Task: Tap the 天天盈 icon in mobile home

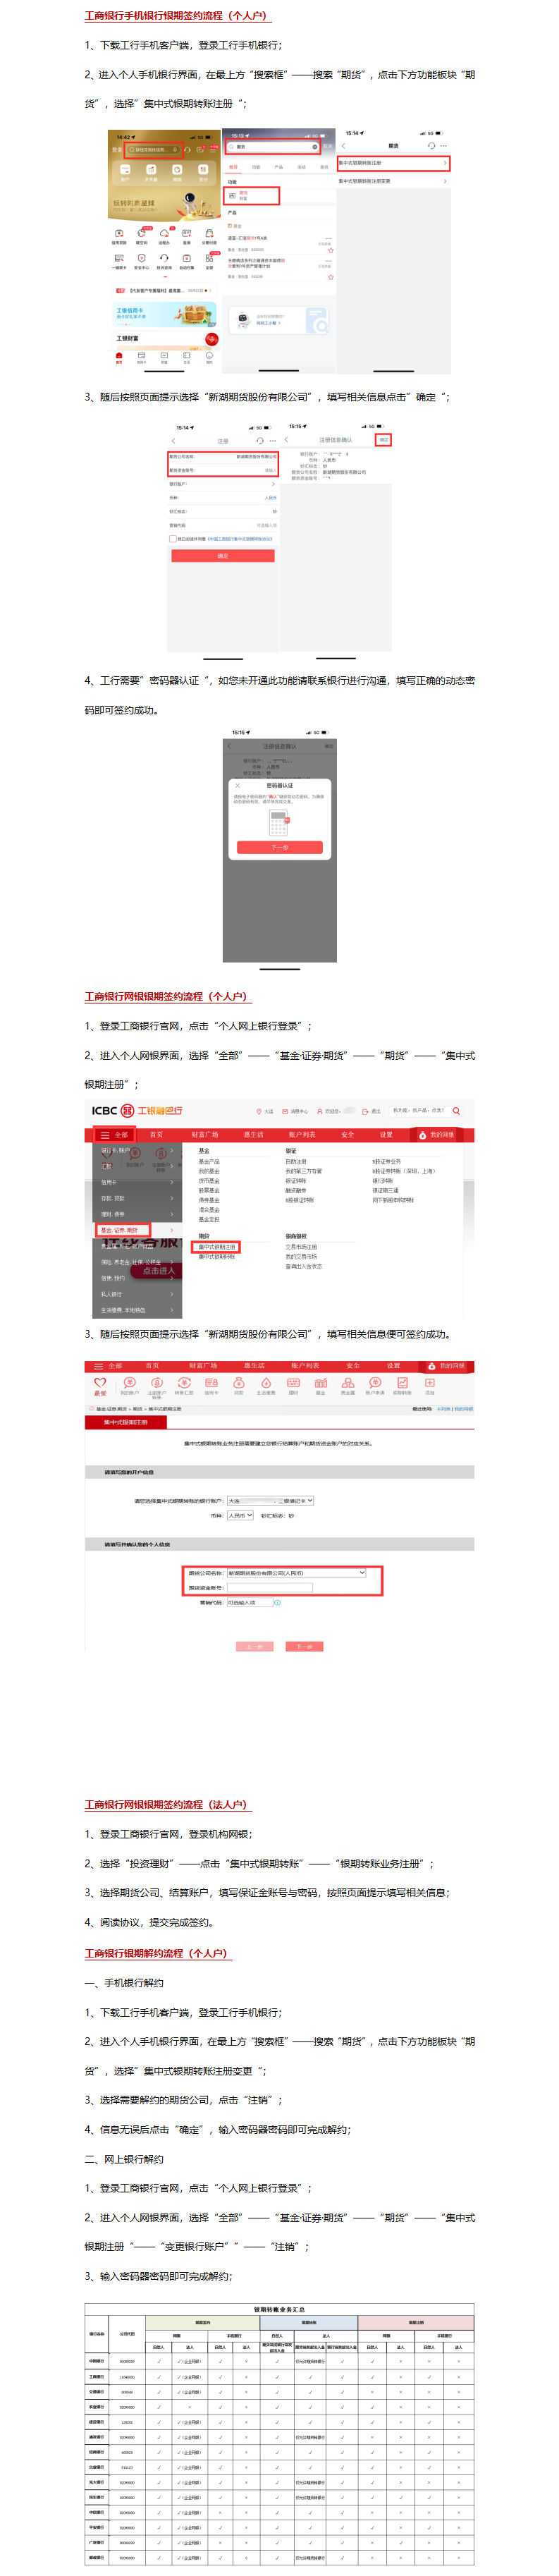Action: (151, 173)
